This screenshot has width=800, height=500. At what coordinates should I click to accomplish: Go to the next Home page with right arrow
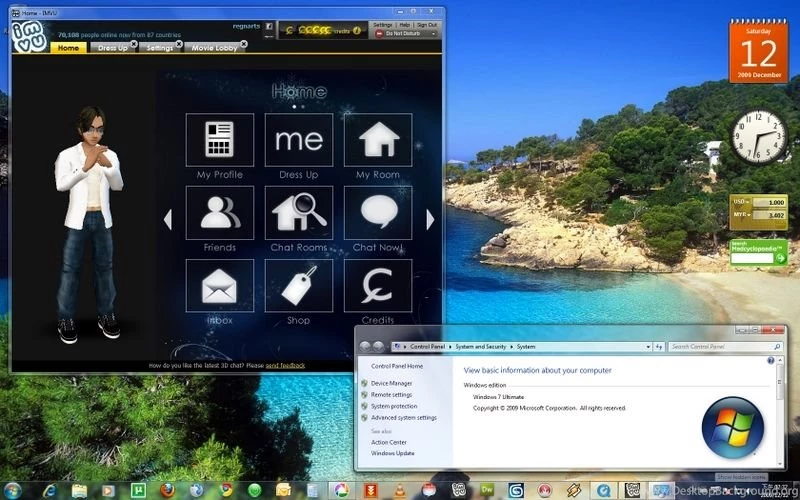click(x=430, y=219)
